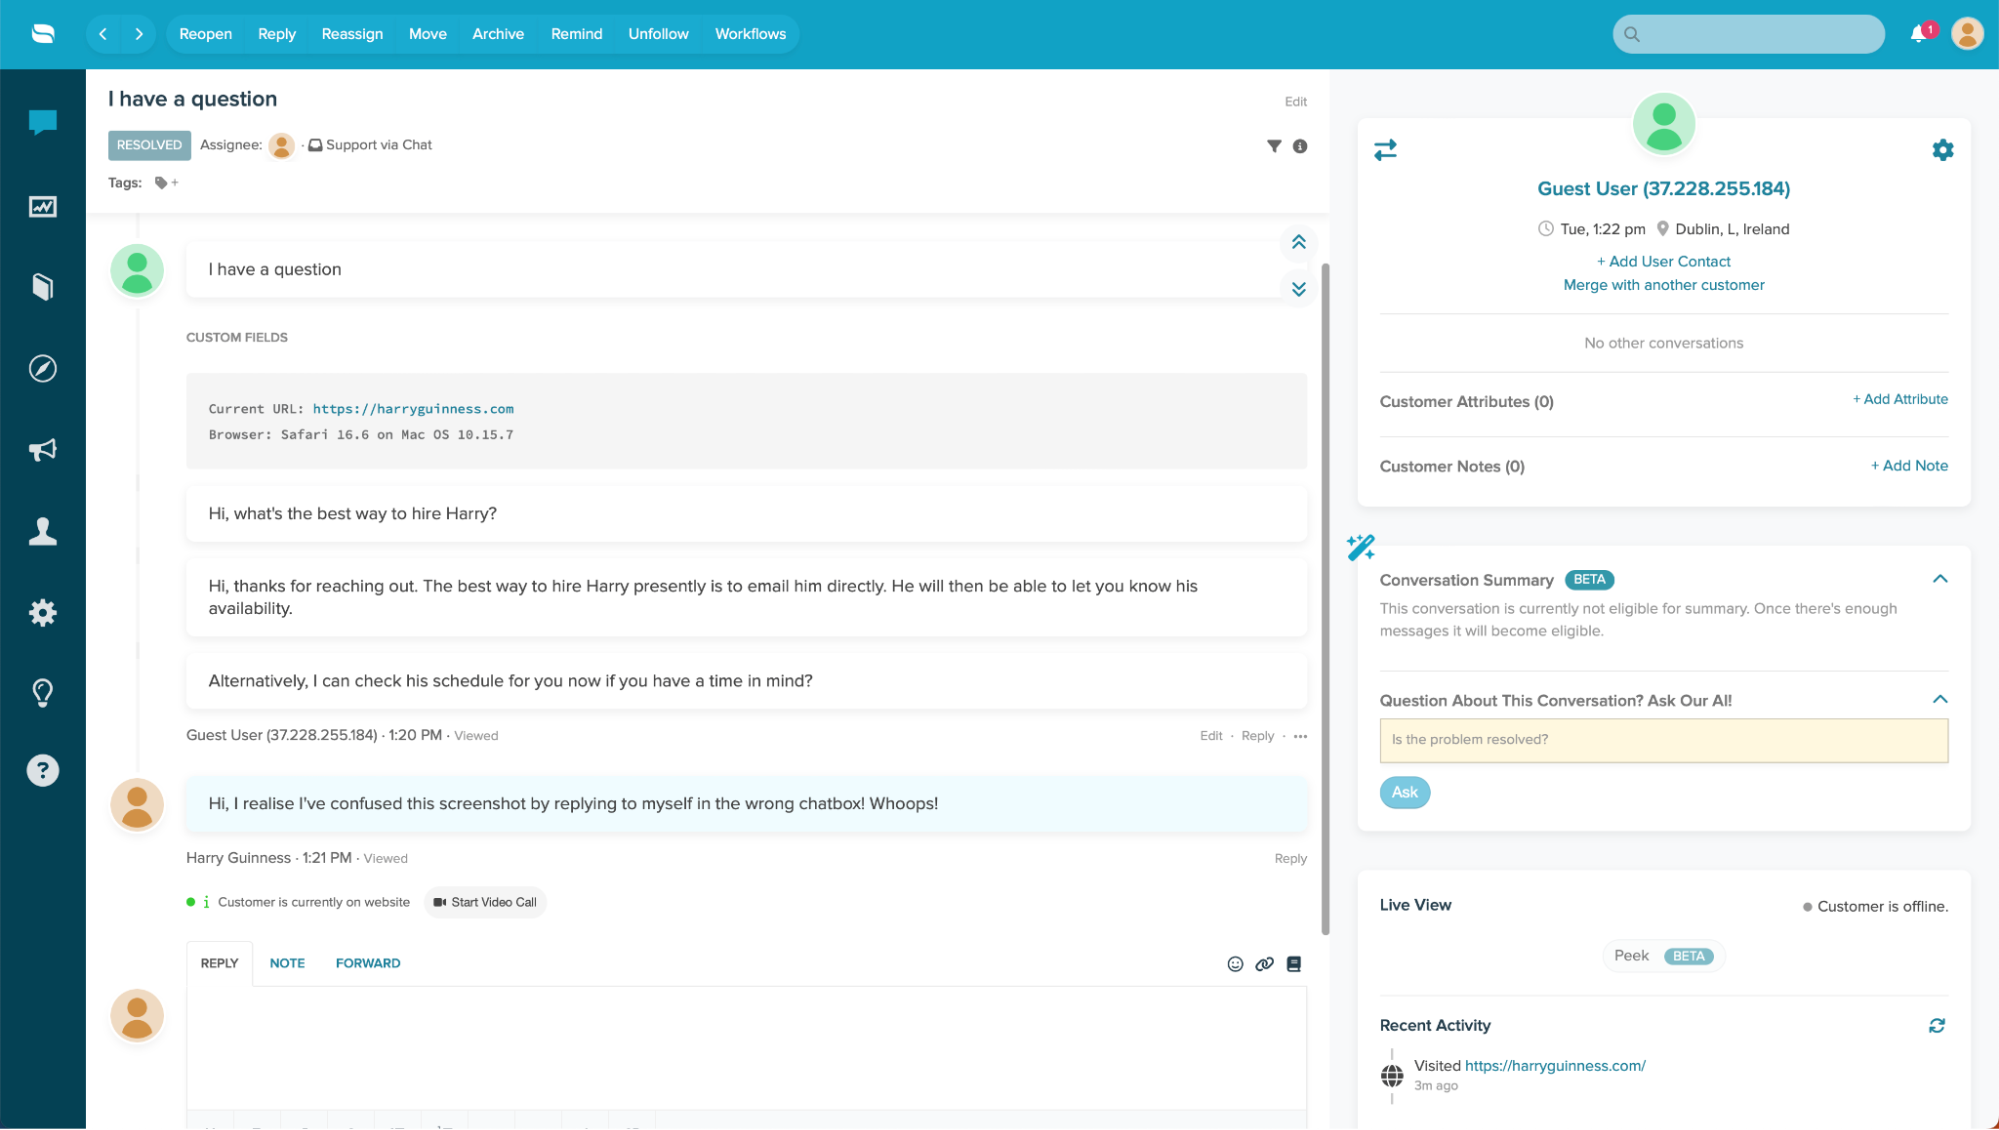Select the REPLY tab in message composer
This screenshot has height=1130, width=1999.
coord(218,962)
